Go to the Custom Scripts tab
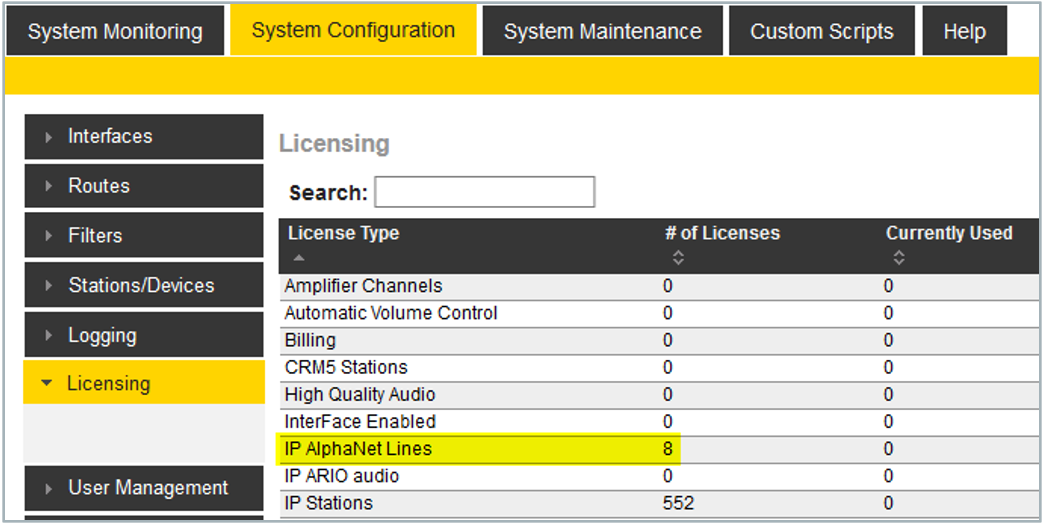The width and height of the screenshot is (1043, 525). [x=821, y=32]
